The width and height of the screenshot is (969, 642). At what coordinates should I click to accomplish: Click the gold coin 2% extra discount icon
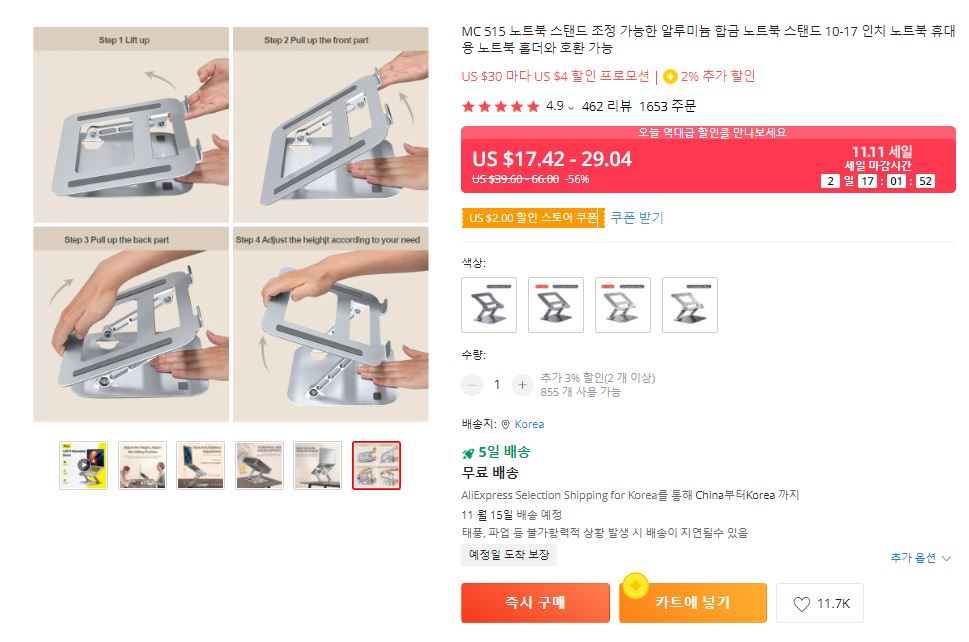670,77
